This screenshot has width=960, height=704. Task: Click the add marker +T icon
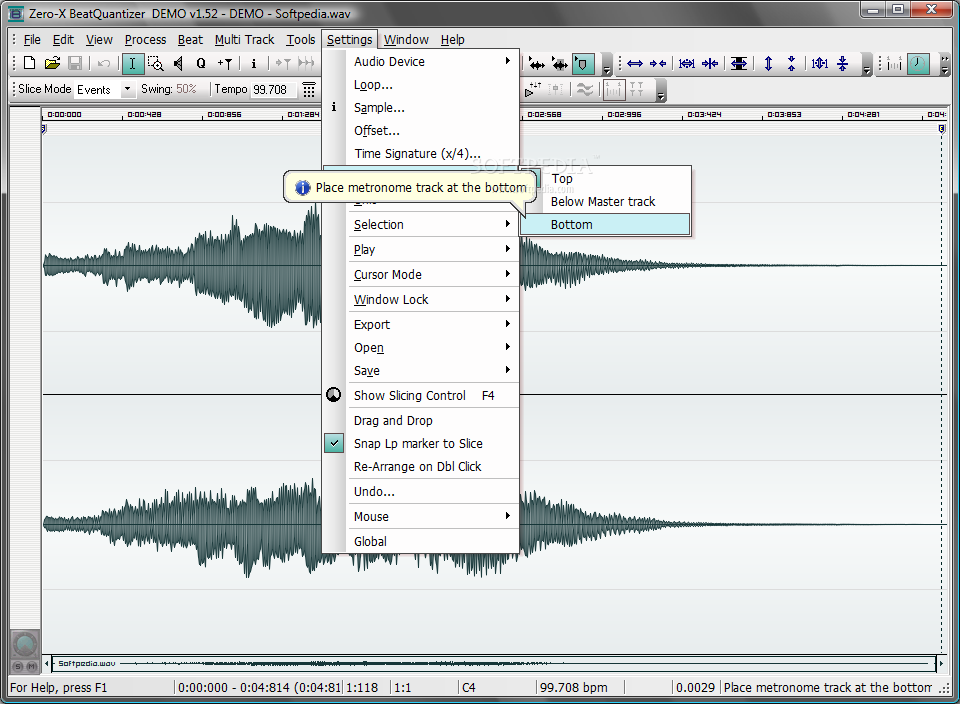click(225, 63)
